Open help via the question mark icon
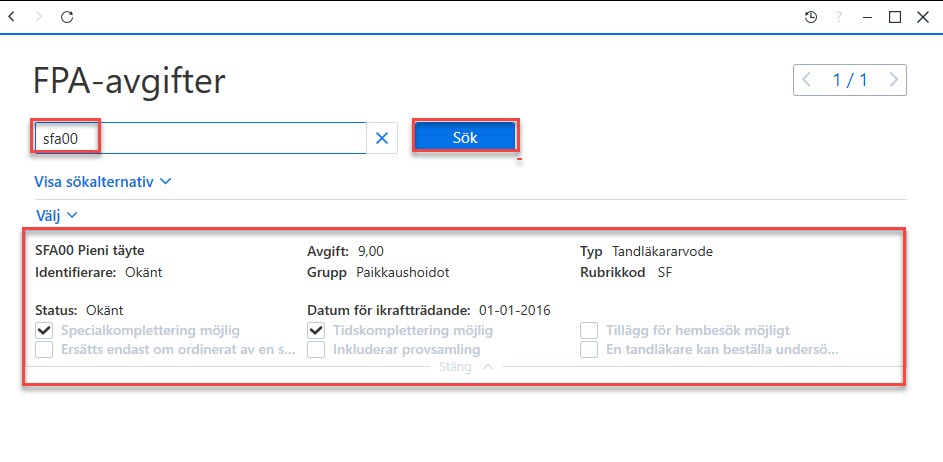The width and height of the screenshot is (943, 462). click(x=839, y=17)
